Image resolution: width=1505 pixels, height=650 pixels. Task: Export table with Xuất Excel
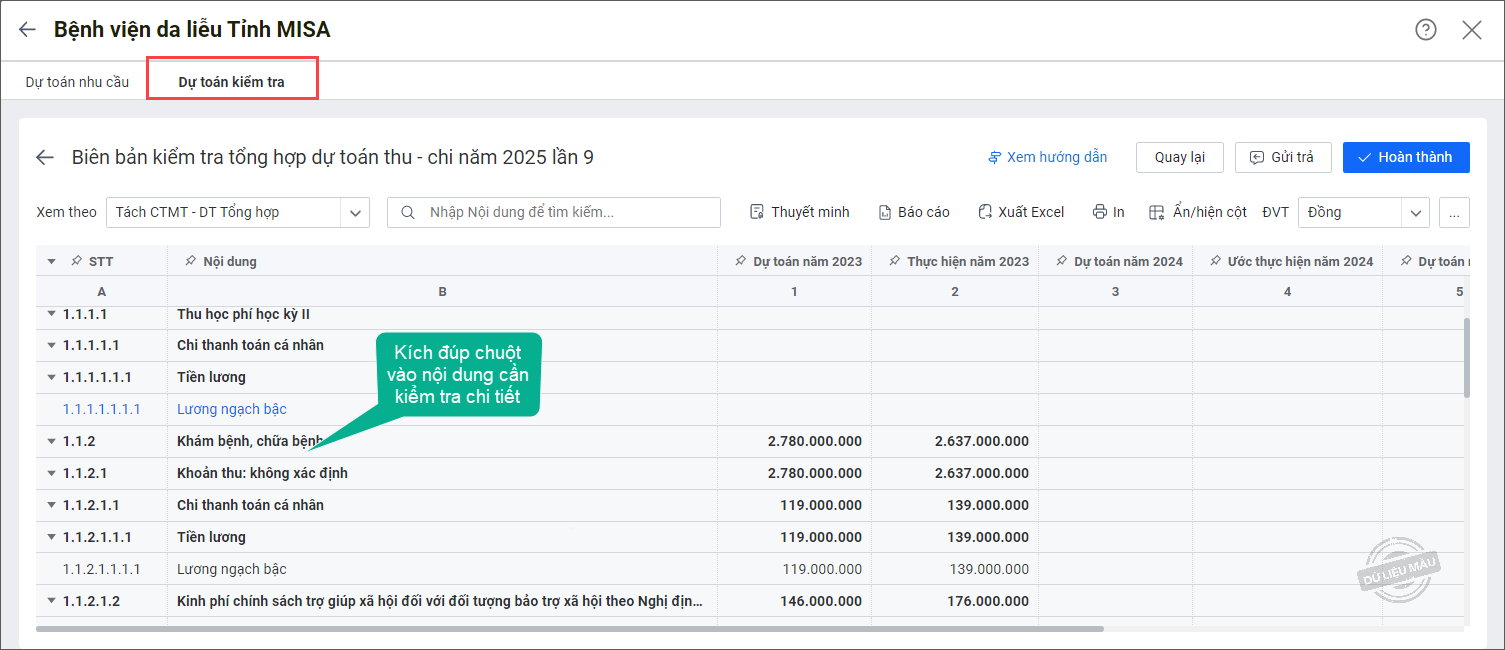1021,212
